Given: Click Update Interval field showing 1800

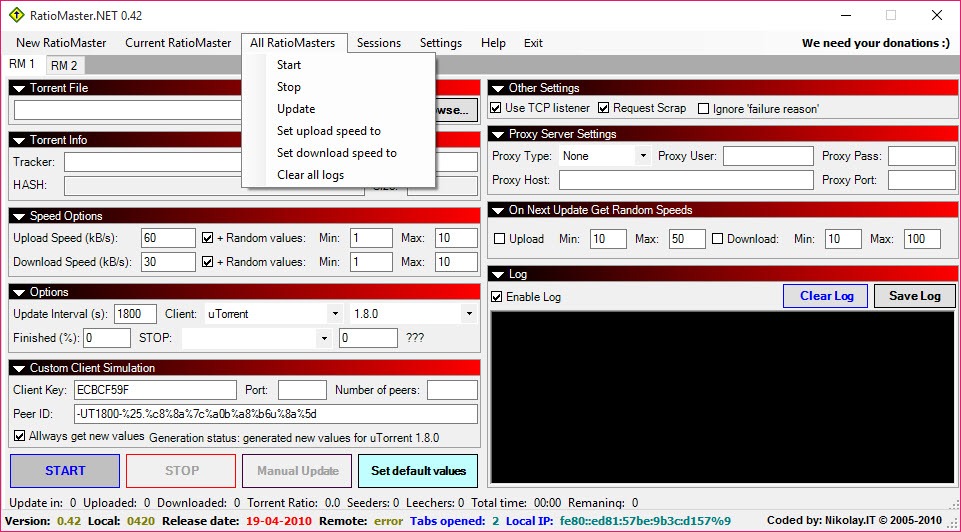Looking at the screenshot, I should pyautogui.click(x=135, y=314).
